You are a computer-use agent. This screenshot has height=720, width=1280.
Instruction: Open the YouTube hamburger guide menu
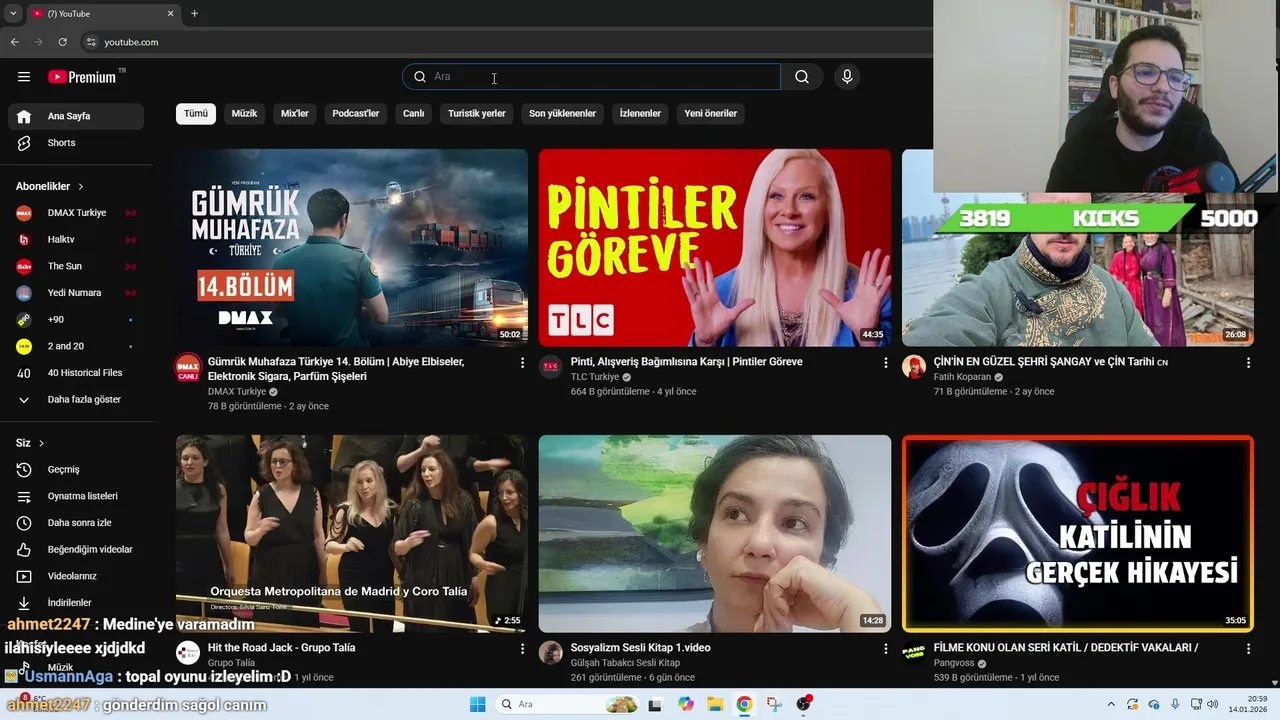pos(24,77)
